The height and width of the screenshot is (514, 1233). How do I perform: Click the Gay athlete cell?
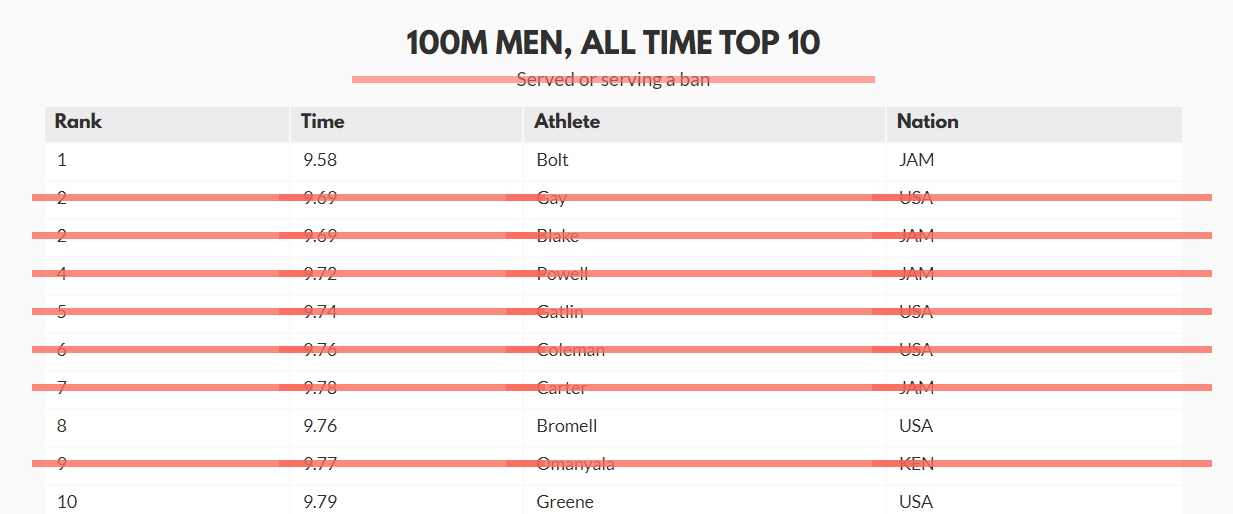[x=551, y=198]
